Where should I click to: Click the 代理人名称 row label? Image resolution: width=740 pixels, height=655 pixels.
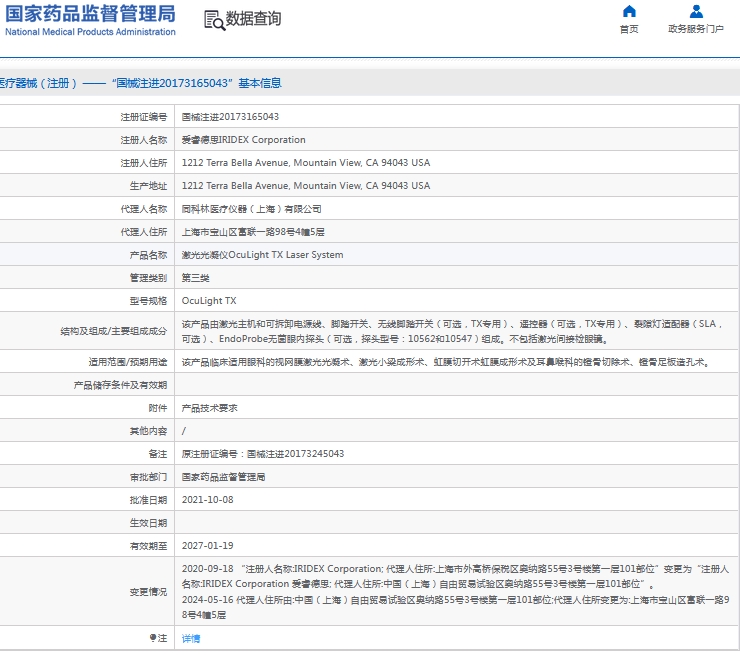click(144, 209)
